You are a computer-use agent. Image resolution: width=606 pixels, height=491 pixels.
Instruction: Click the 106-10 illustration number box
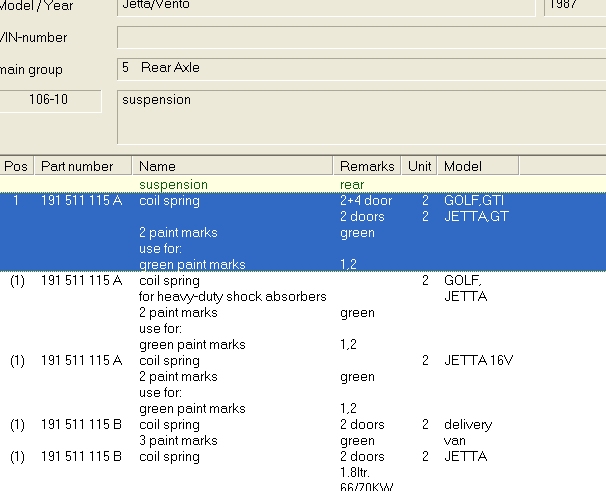tap(50, 100)
